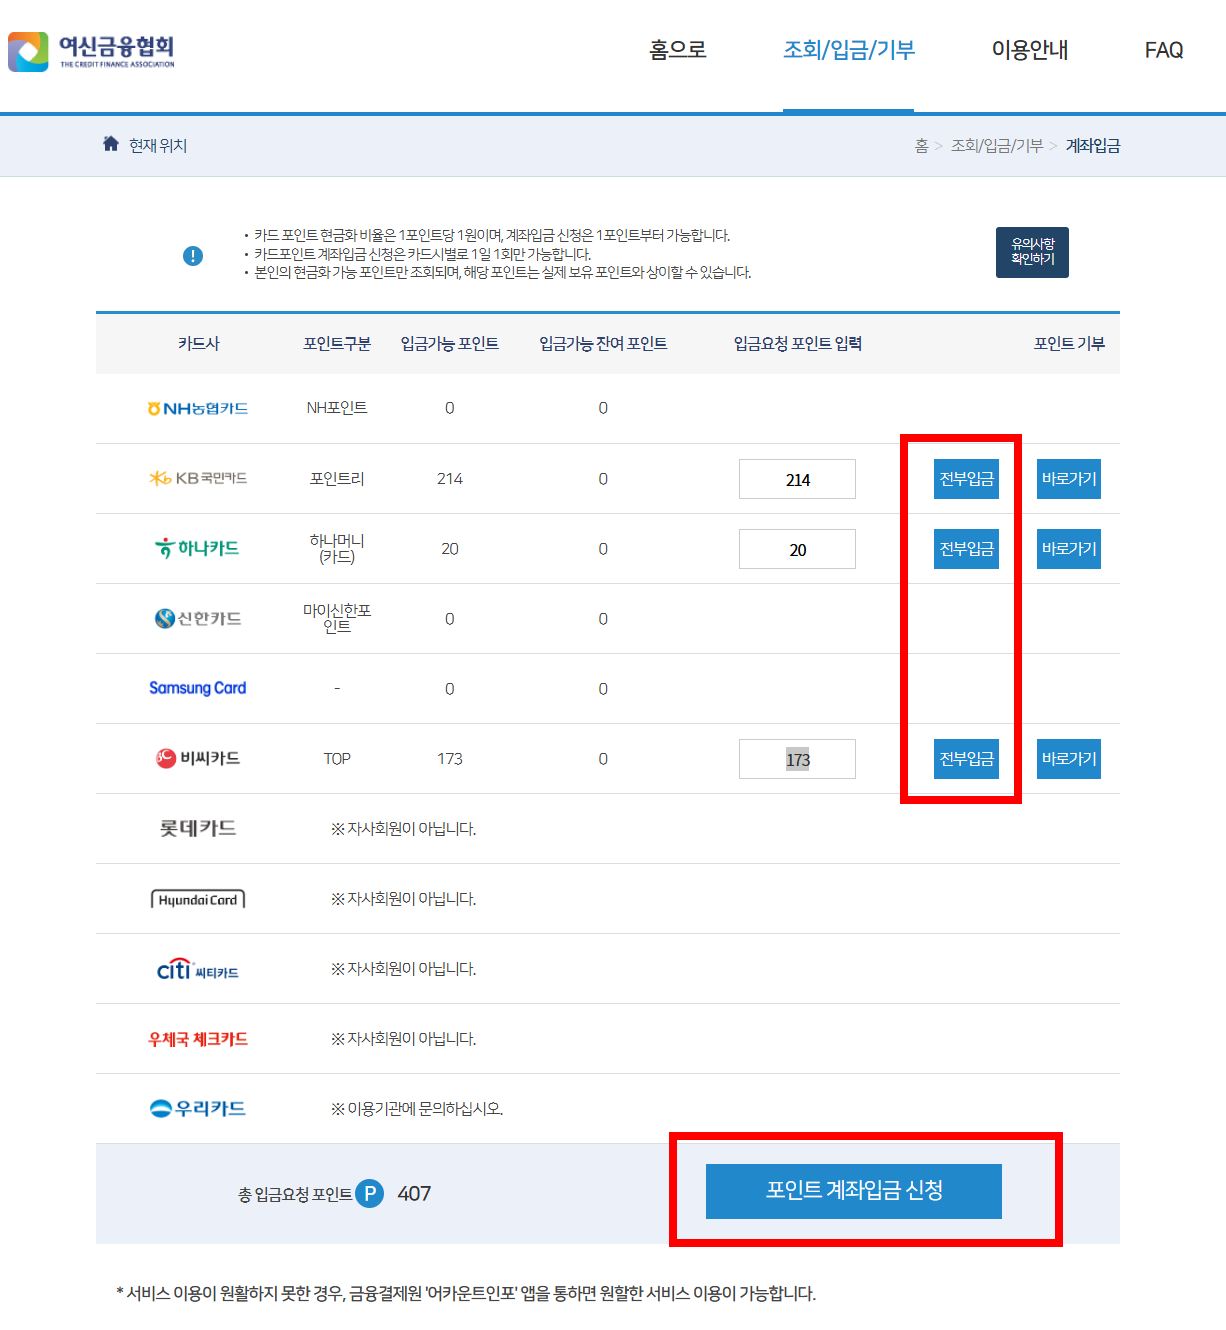Click the NH포인트 cell

(x=337, y=408)
